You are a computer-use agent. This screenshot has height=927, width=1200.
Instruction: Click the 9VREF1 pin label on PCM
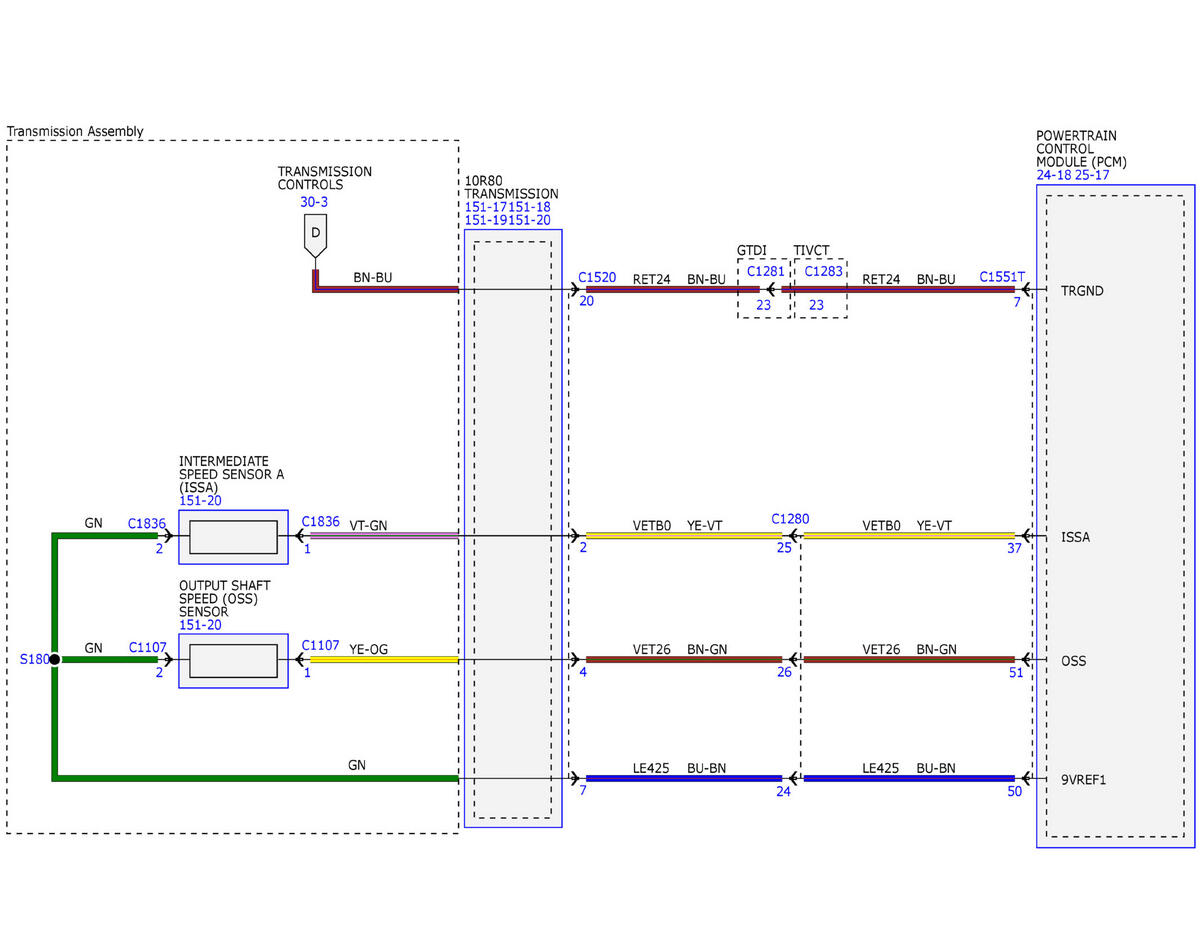click(1084, 779)
